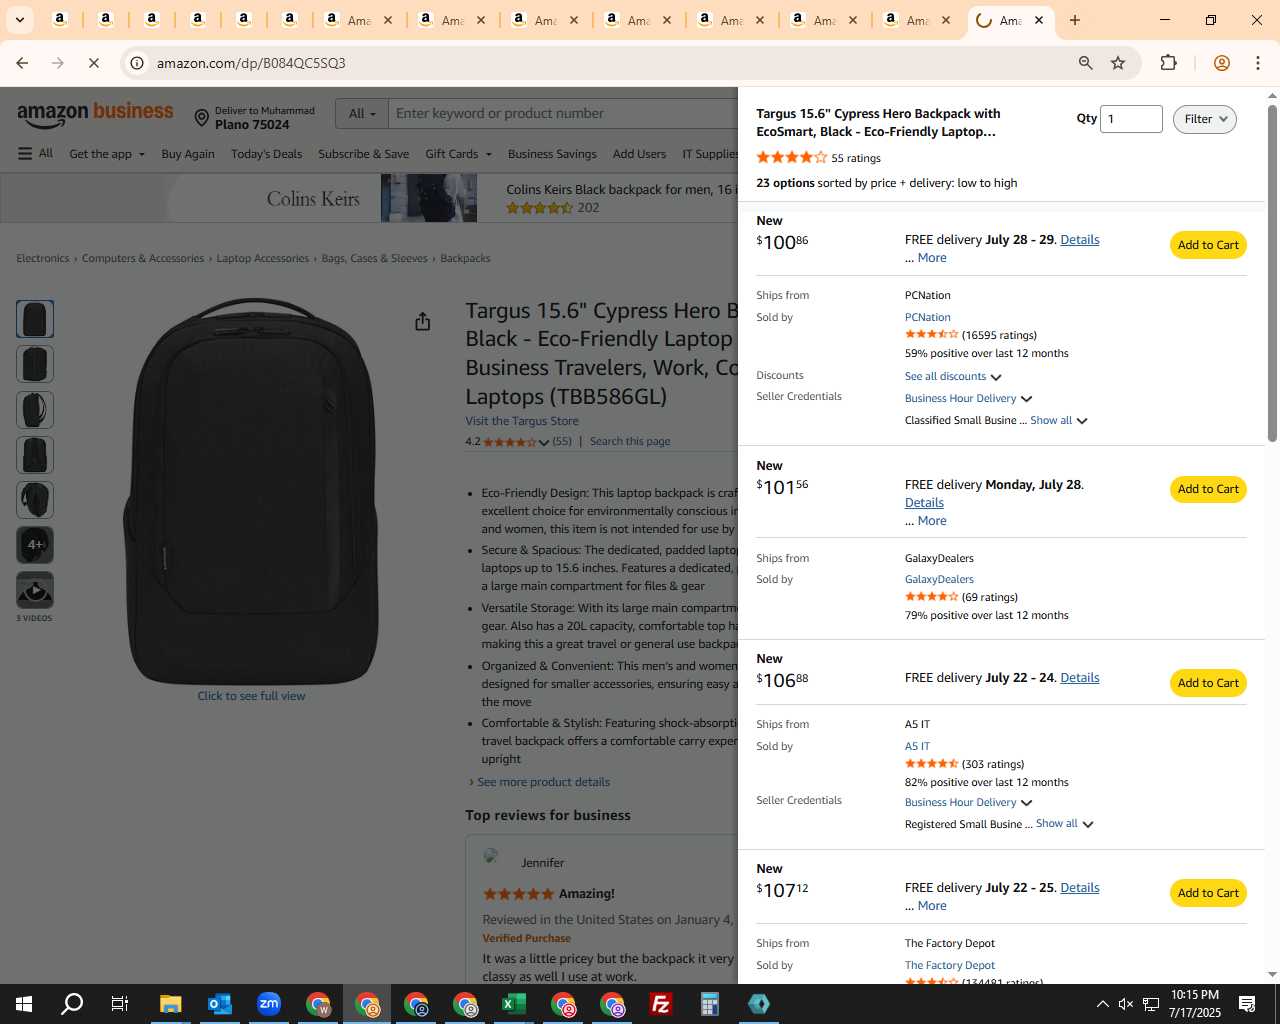Screen dimensions: 1280x1024
Task: Click Visit the Targus Store link
Action: click(522, 422)
